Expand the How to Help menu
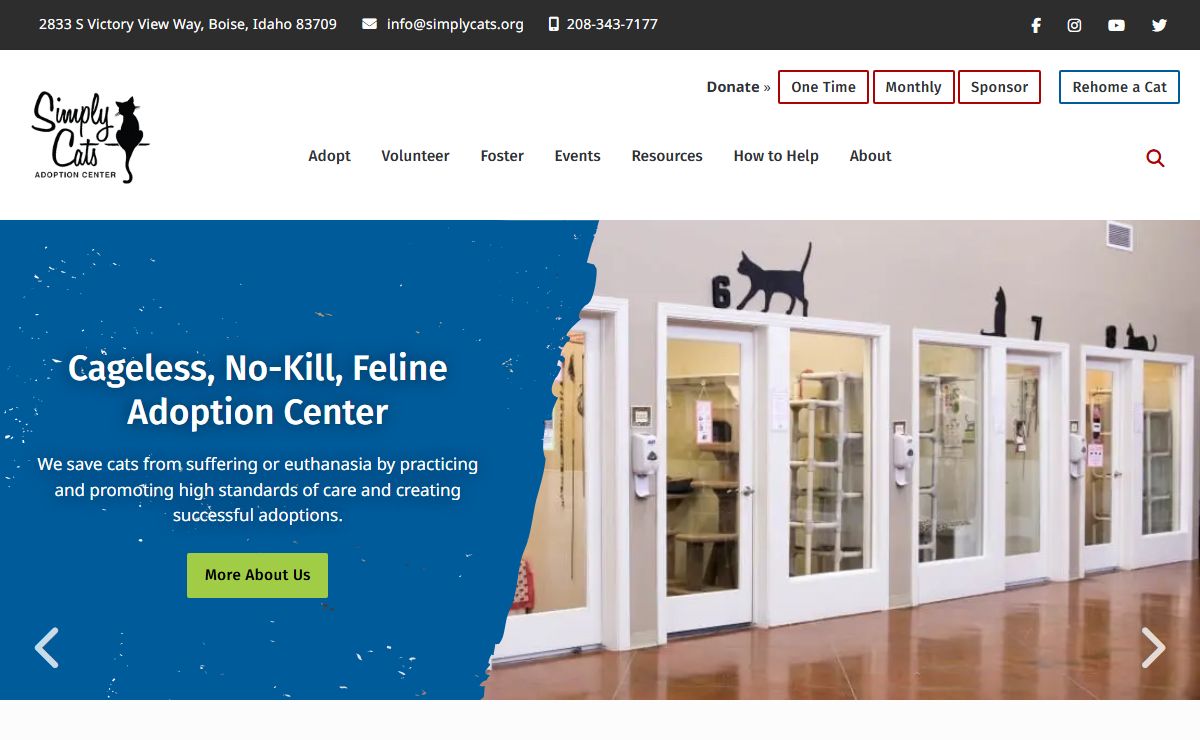This screenshot has width=1200, height=740. [x=776, y=156]
